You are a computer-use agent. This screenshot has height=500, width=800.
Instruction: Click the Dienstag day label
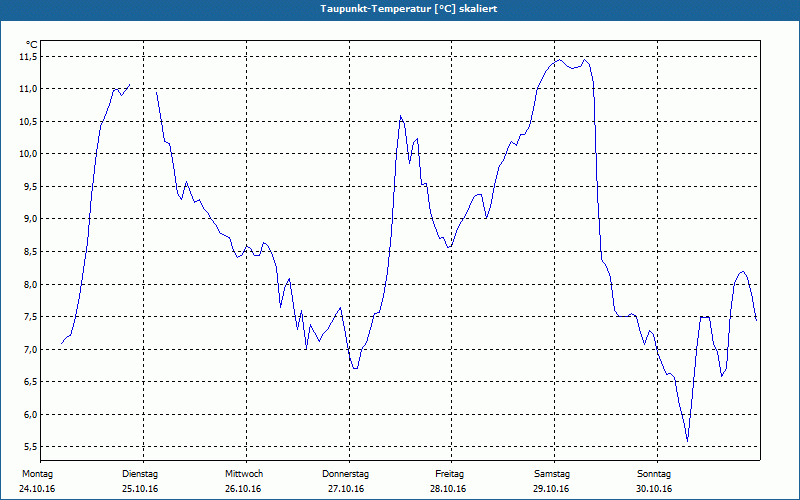[x=140, y=474]
